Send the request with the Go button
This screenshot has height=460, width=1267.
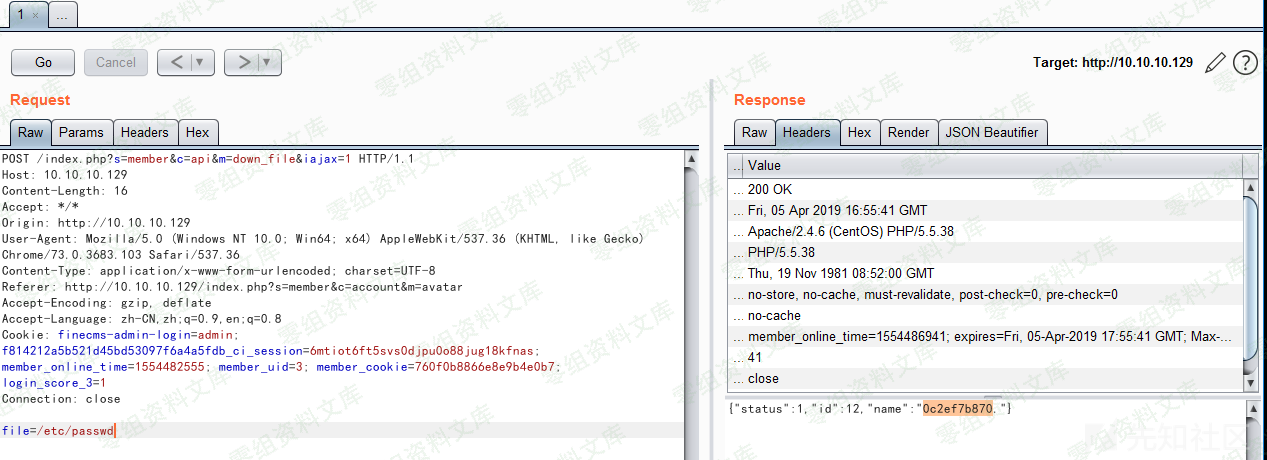[x=43, y=62]
